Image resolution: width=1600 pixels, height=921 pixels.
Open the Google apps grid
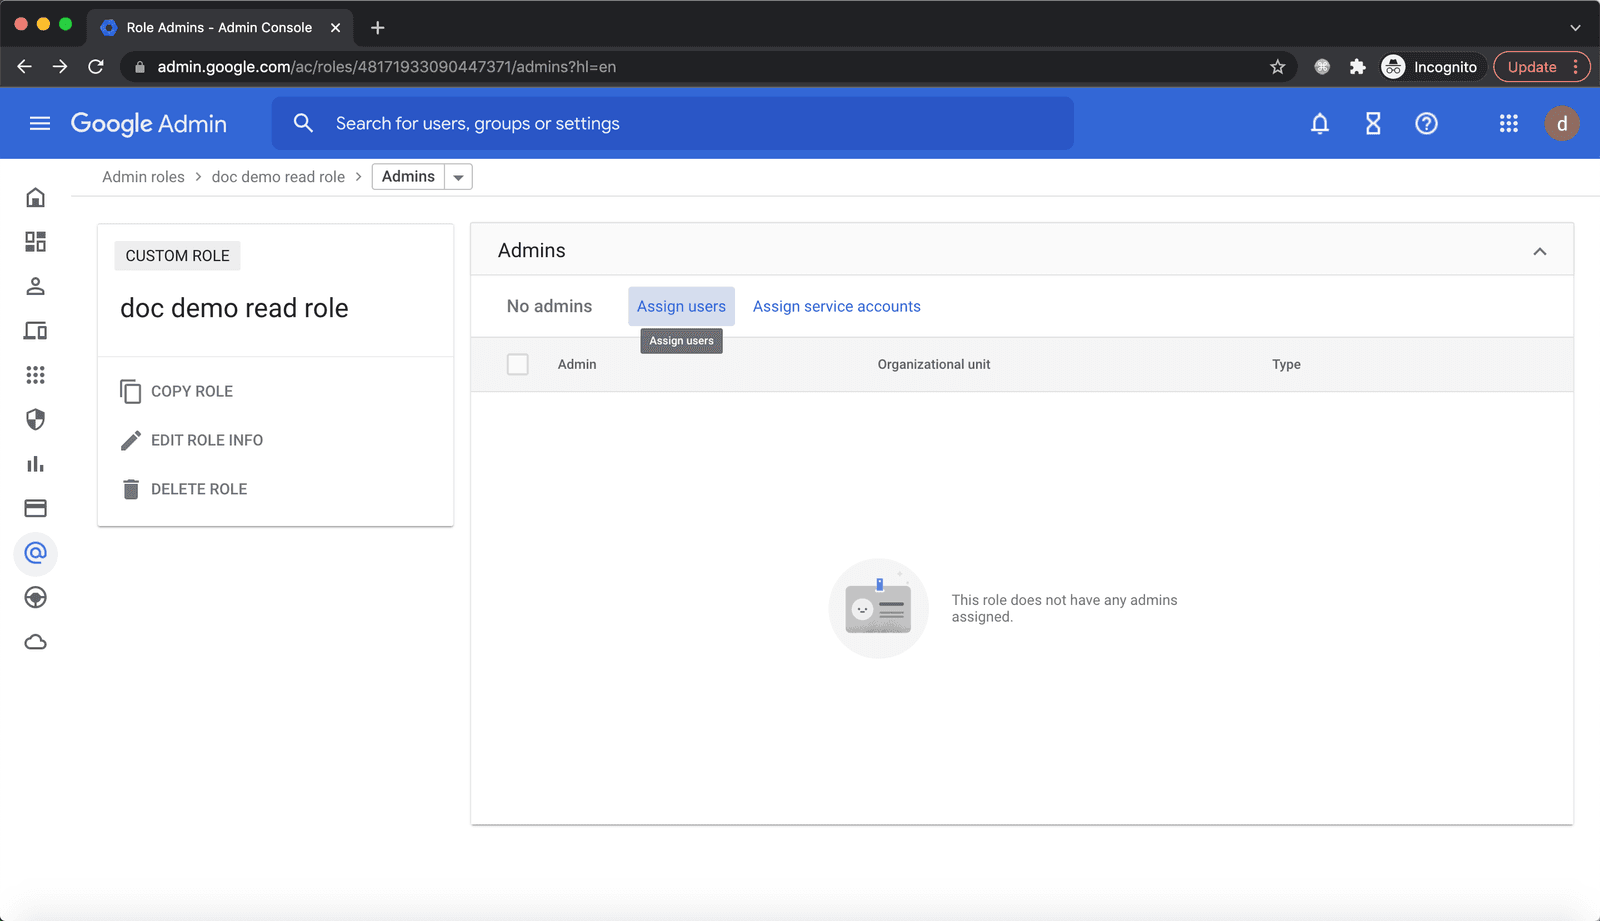pos(1509,123)
